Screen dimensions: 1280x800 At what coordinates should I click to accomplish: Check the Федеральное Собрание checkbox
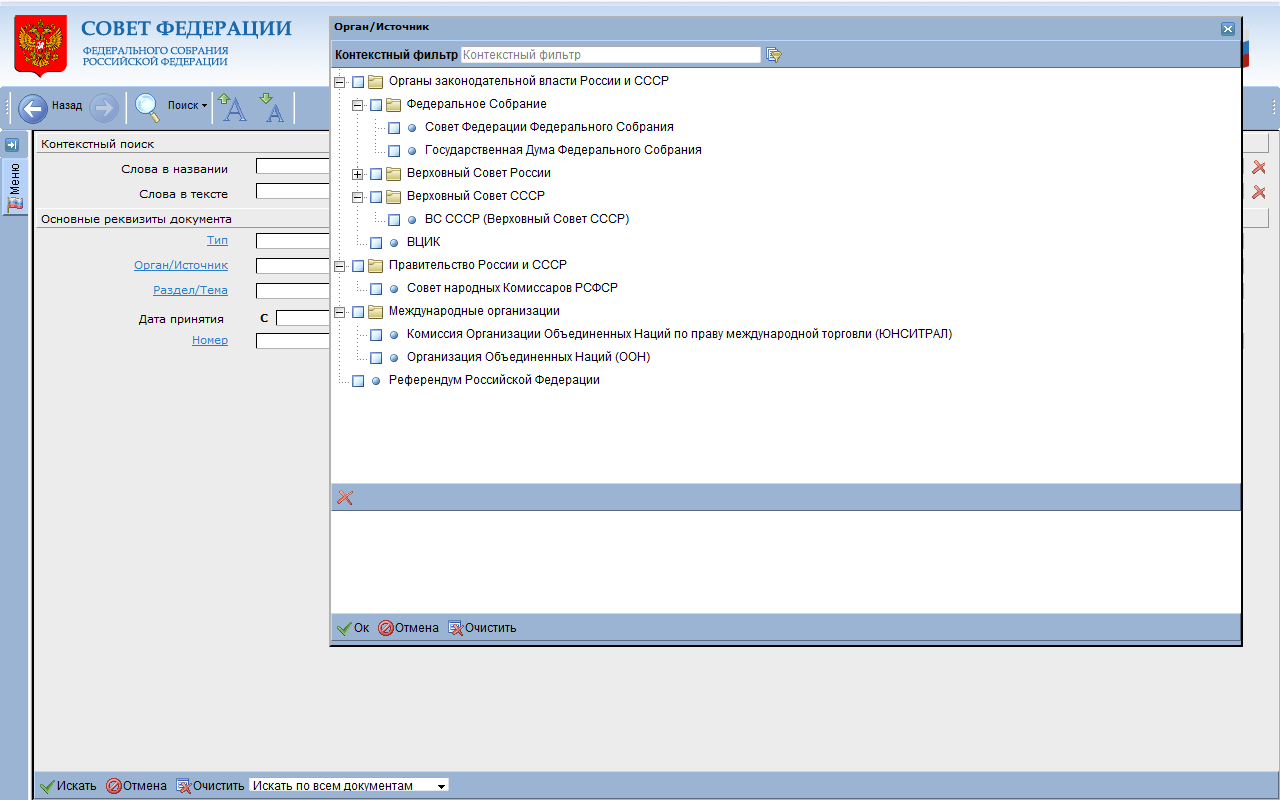click(x=376, y=105)
